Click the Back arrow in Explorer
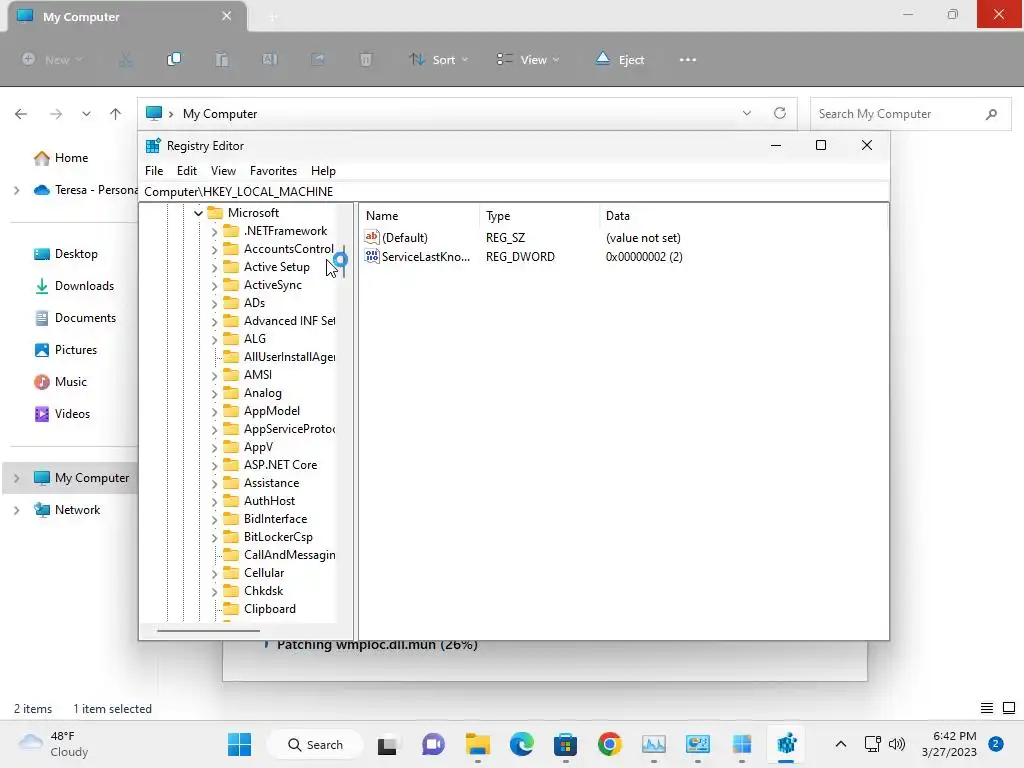Image resolution: width=1024 pixels, height=768 pixels. pyautogui.click(x=21, y=114)
